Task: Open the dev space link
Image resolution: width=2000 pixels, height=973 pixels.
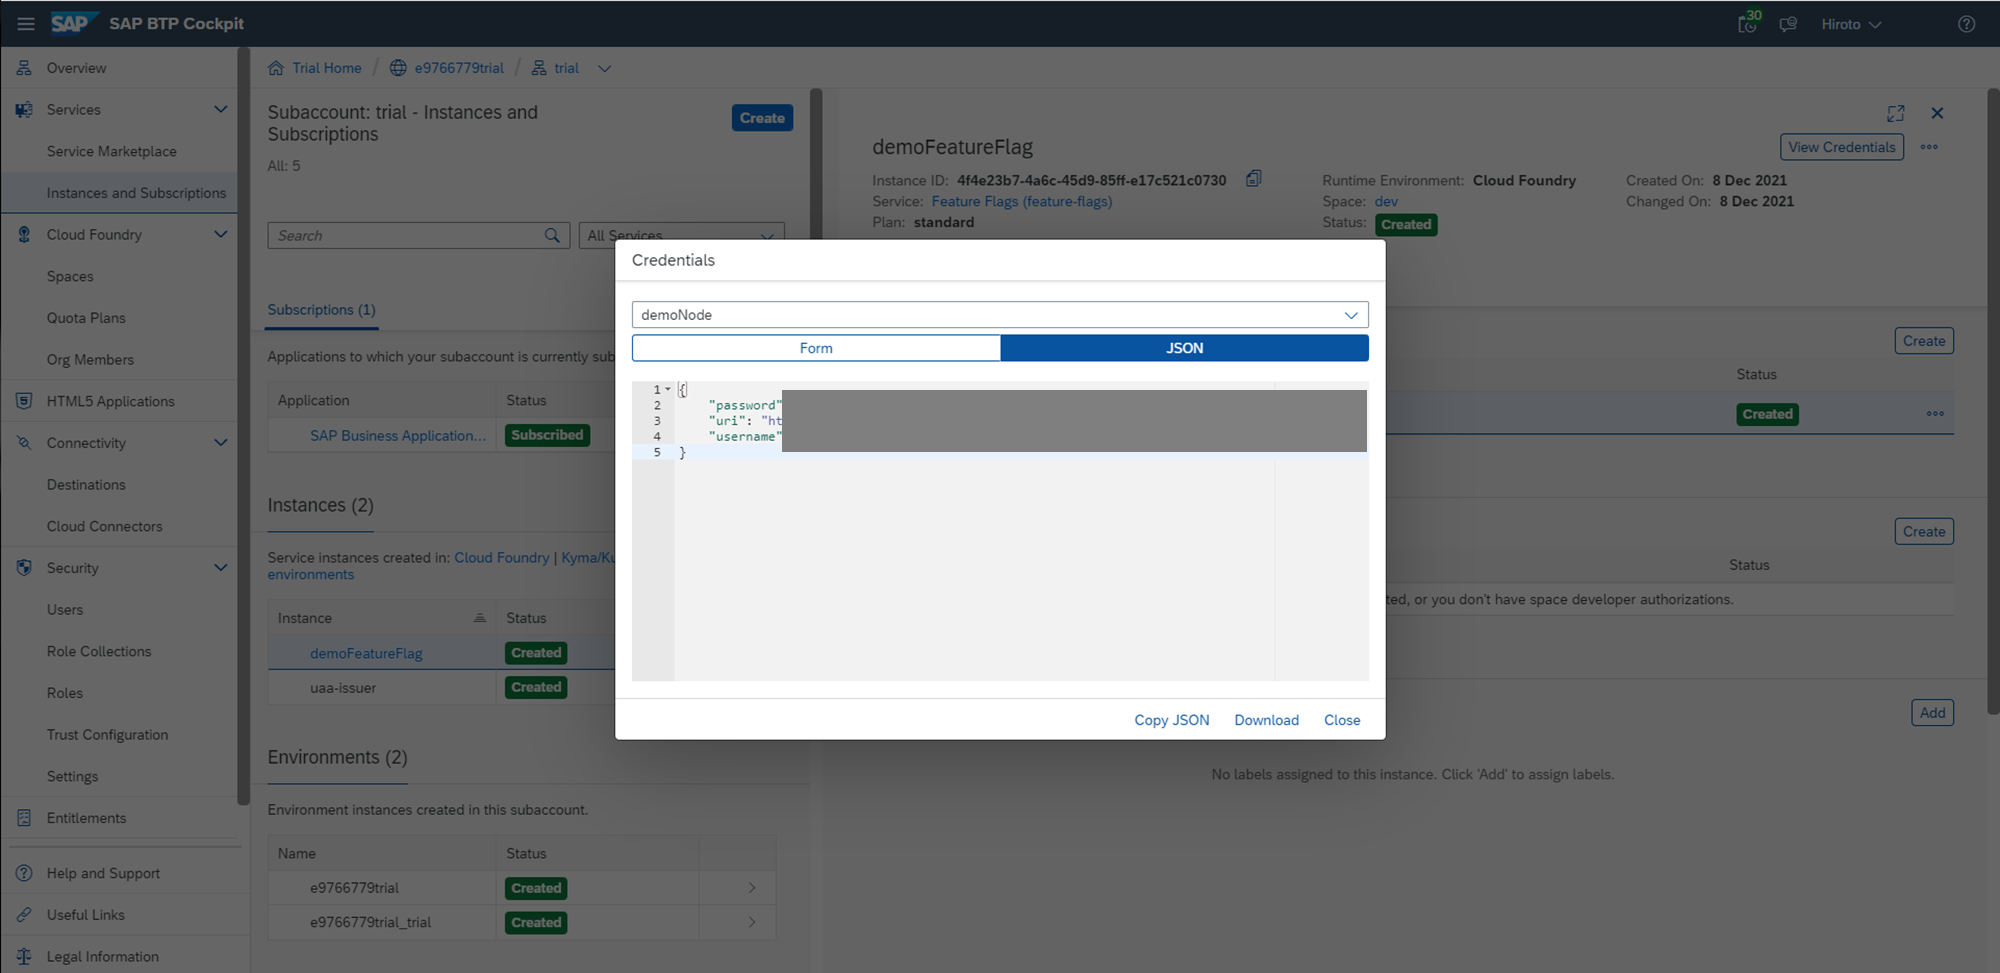Action: 1386,201
